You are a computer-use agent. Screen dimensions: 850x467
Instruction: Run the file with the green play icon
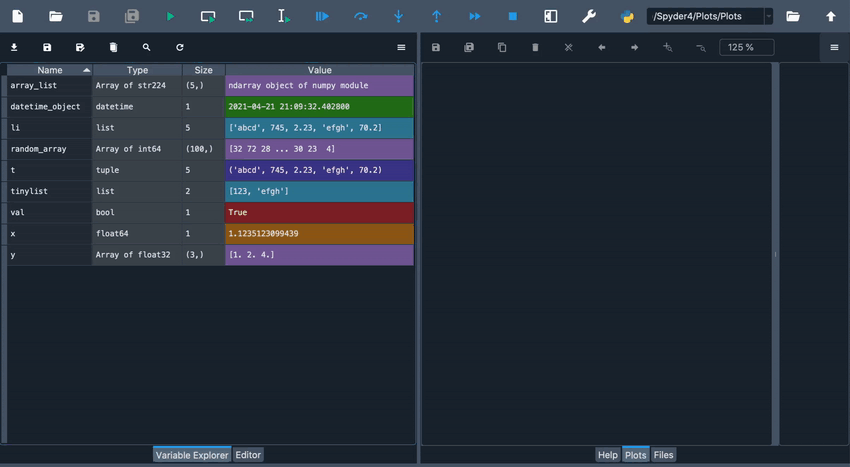[170, 16]
